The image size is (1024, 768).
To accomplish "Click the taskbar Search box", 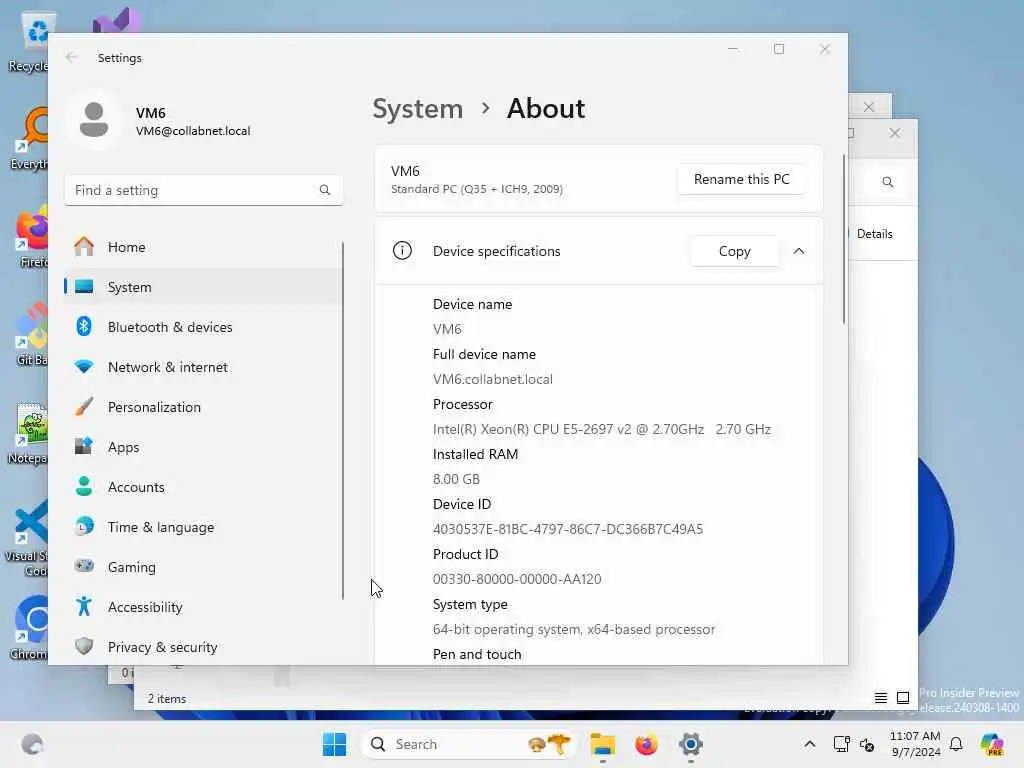I will (468, 744).
